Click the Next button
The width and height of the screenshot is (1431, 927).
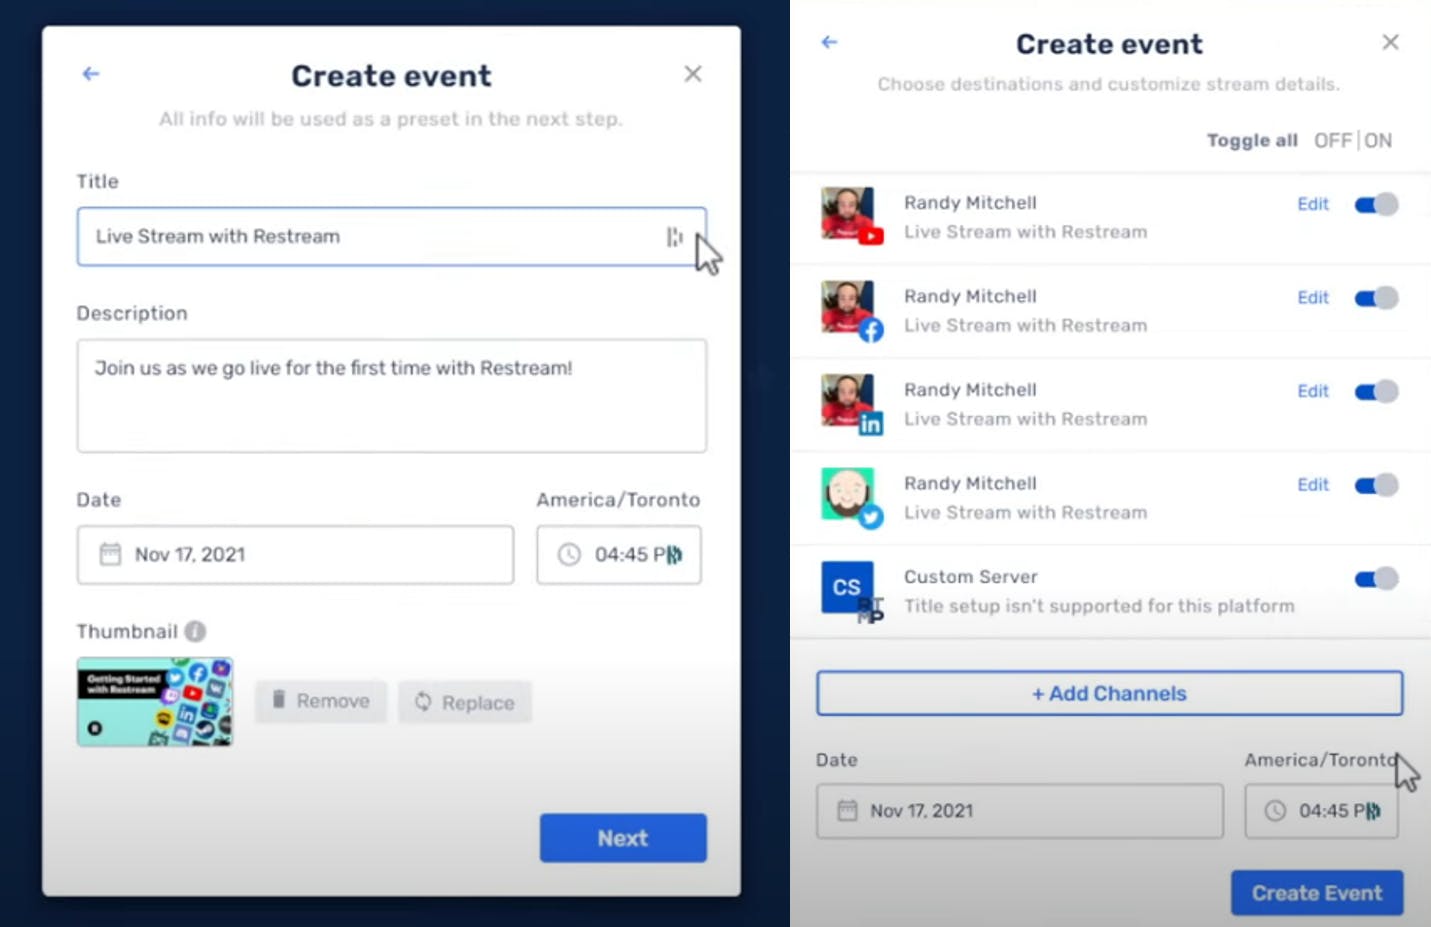point(623,838)
